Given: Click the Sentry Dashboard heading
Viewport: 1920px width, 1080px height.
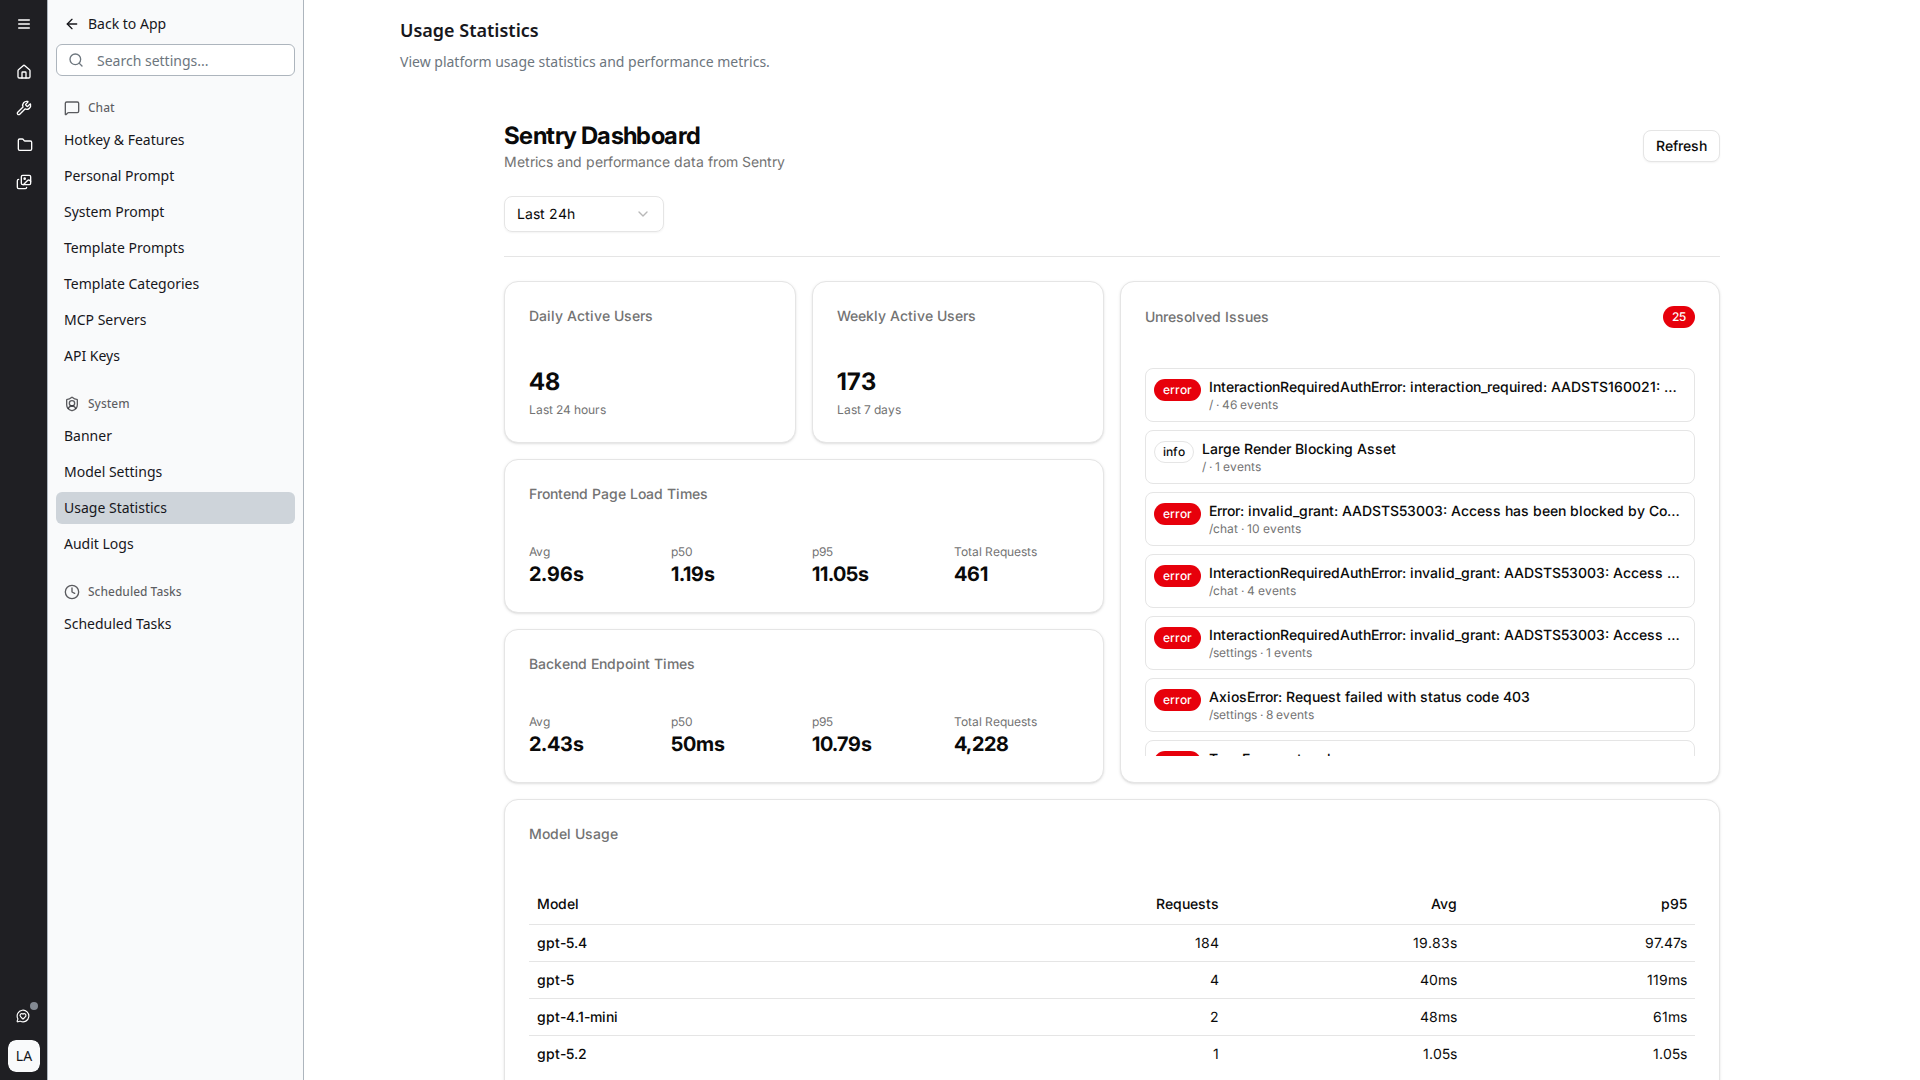Looking at the screenshot, I should (602, 136).
